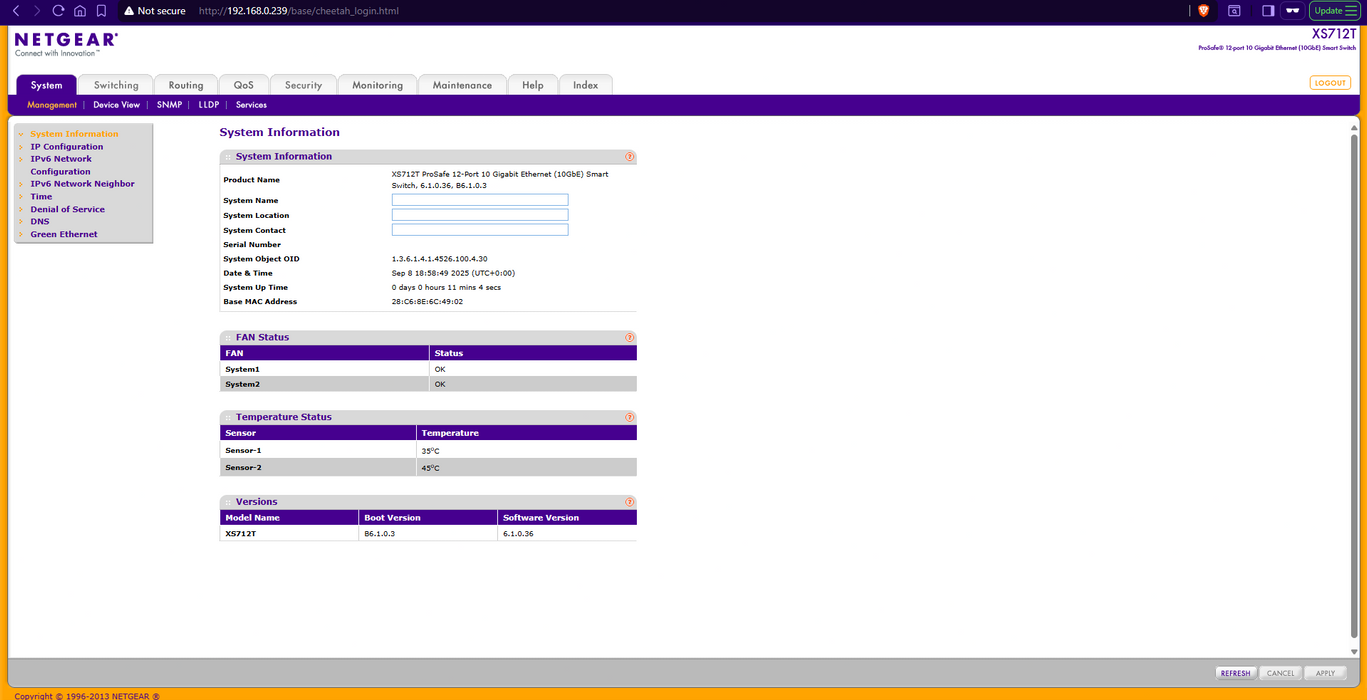Screen dimensions: 1367x700
Task: Click the REFRESH button
Action: click(1235, 673)
